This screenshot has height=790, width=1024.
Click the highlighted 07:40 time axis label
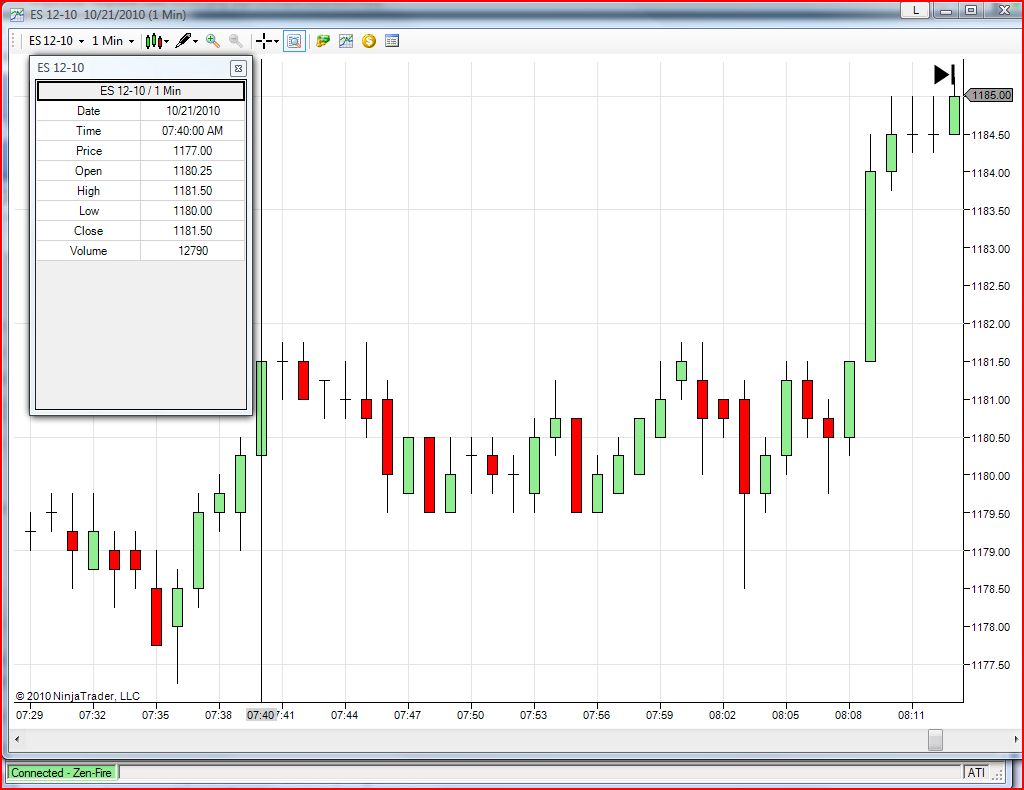[260, 715]
